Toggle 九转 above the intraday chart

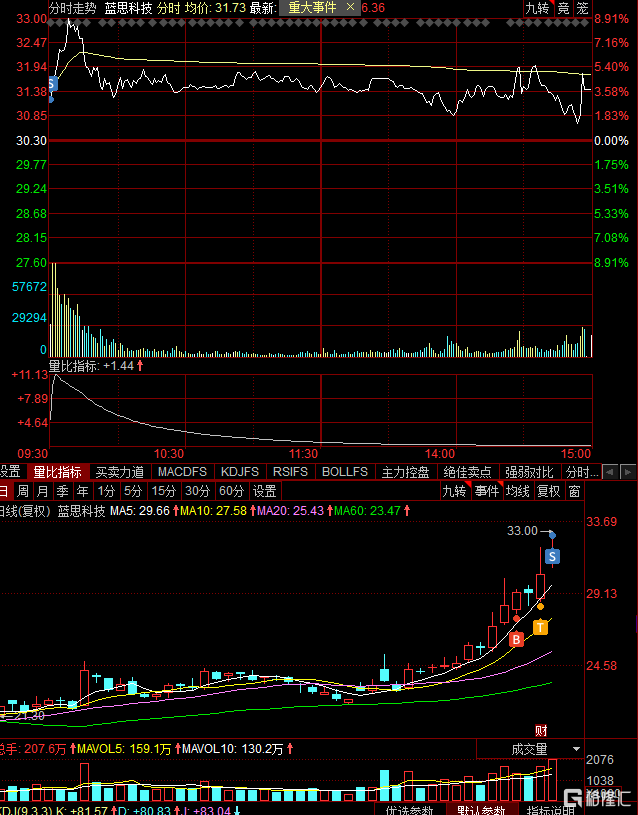click(538, 8)
